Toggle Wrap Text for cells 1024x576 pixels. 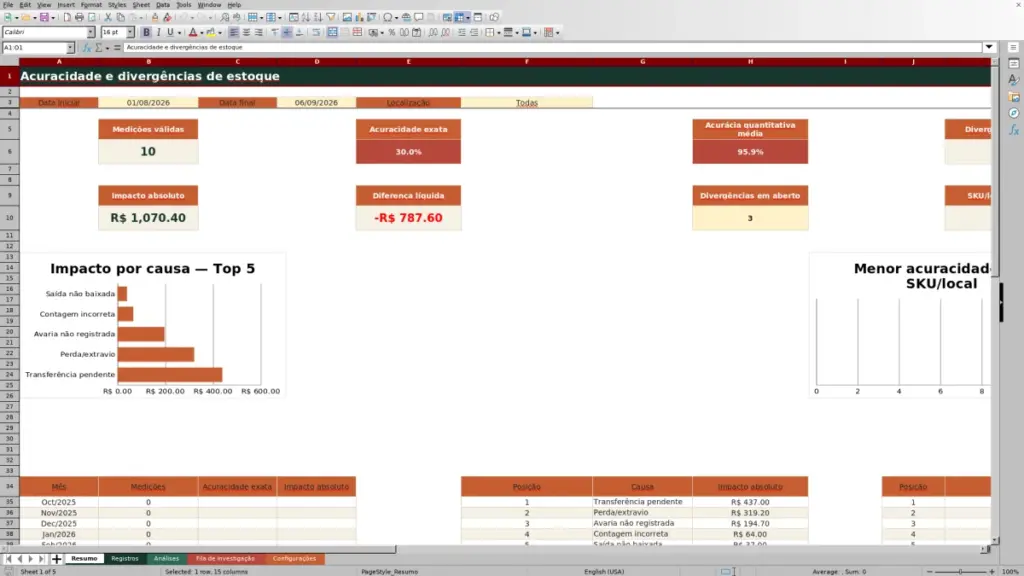coord(316,33)
